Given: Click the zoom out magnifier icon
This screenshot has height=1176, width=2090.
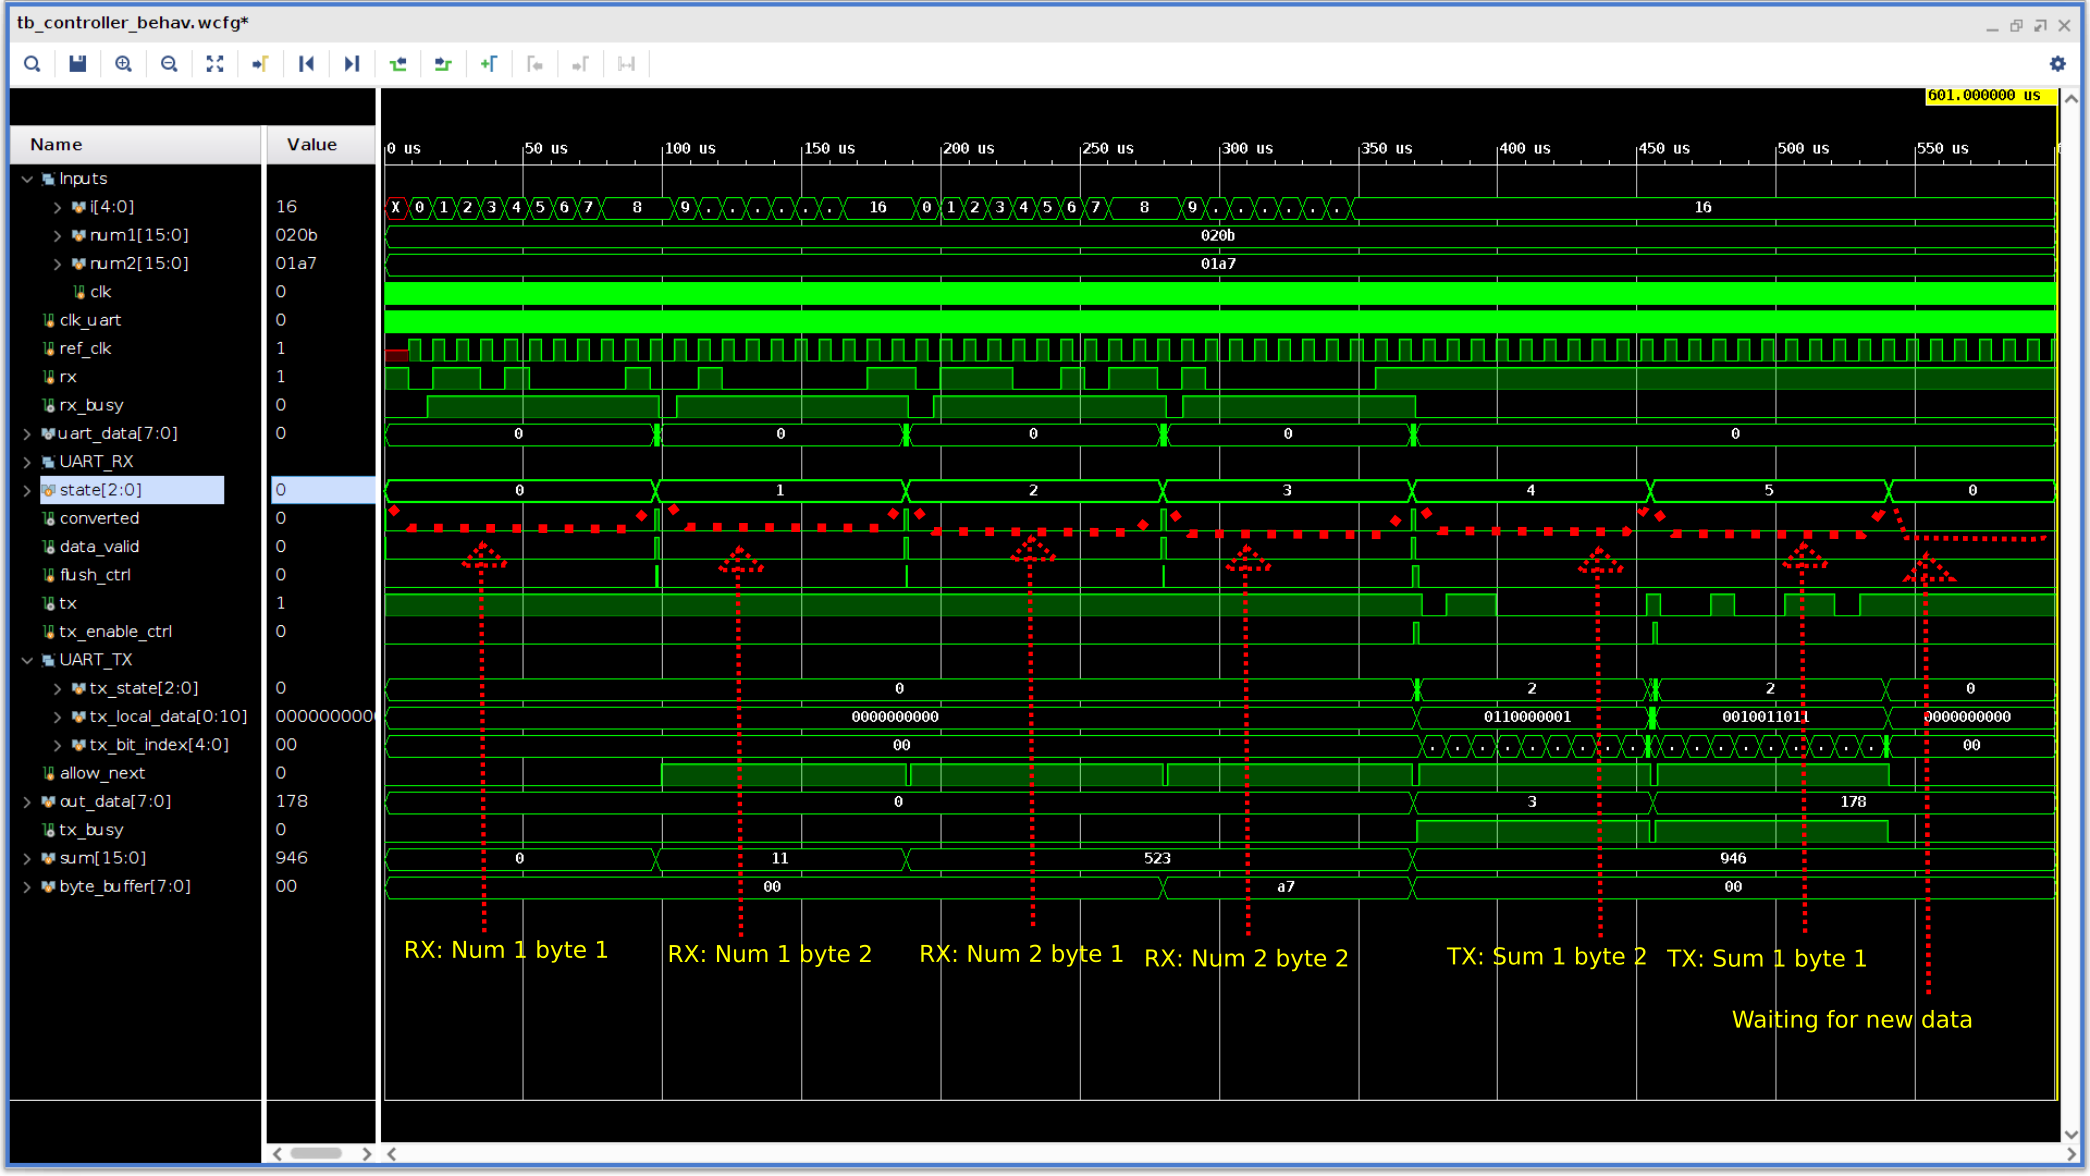Looking at the screenshot, I should pos(168,63).
